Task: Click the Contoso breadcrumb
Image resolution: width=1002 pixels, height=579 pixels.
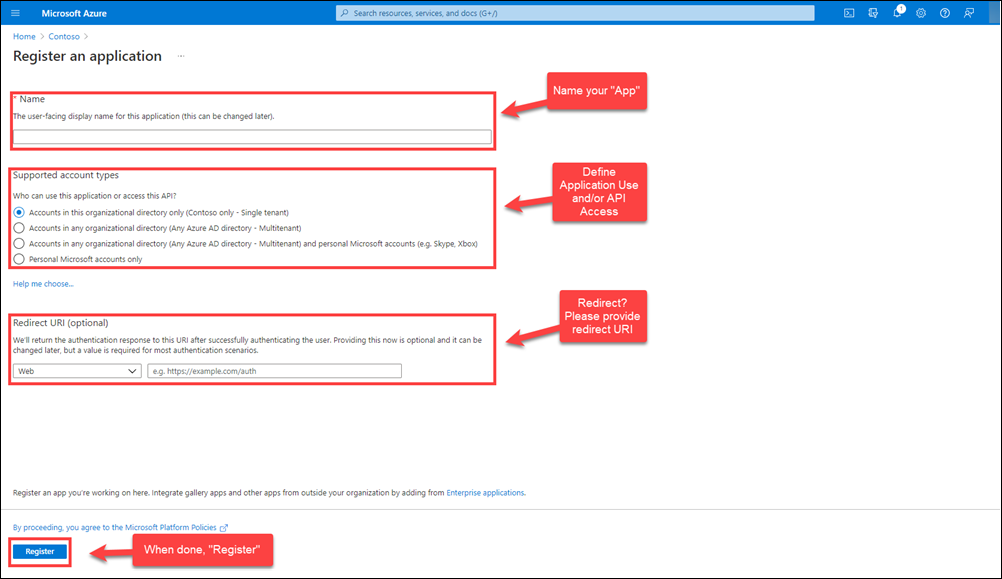Action: coord(63,36)
